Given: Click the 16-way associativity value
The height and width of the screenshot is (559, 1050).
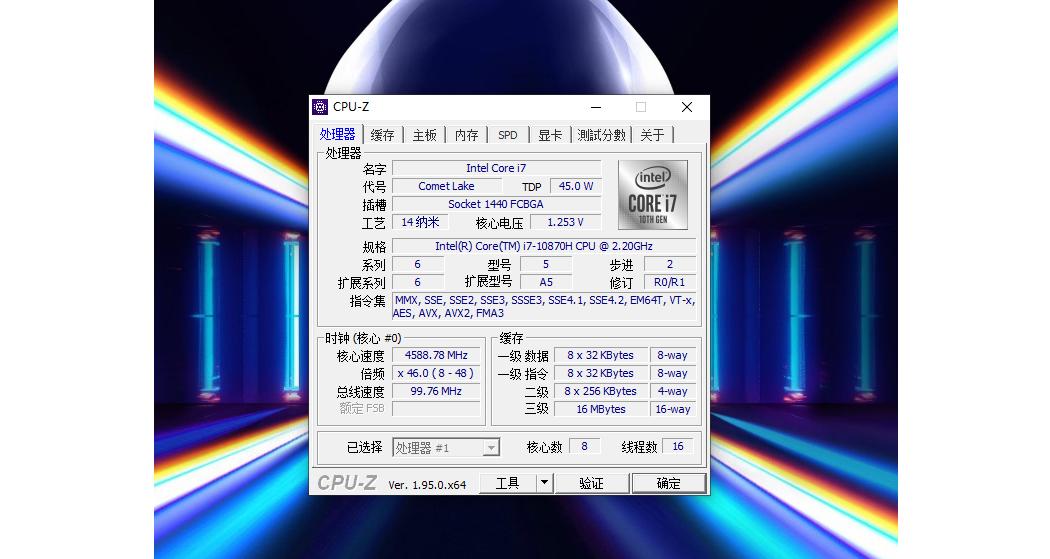Looking at the screenshot, I should (672, 409).
